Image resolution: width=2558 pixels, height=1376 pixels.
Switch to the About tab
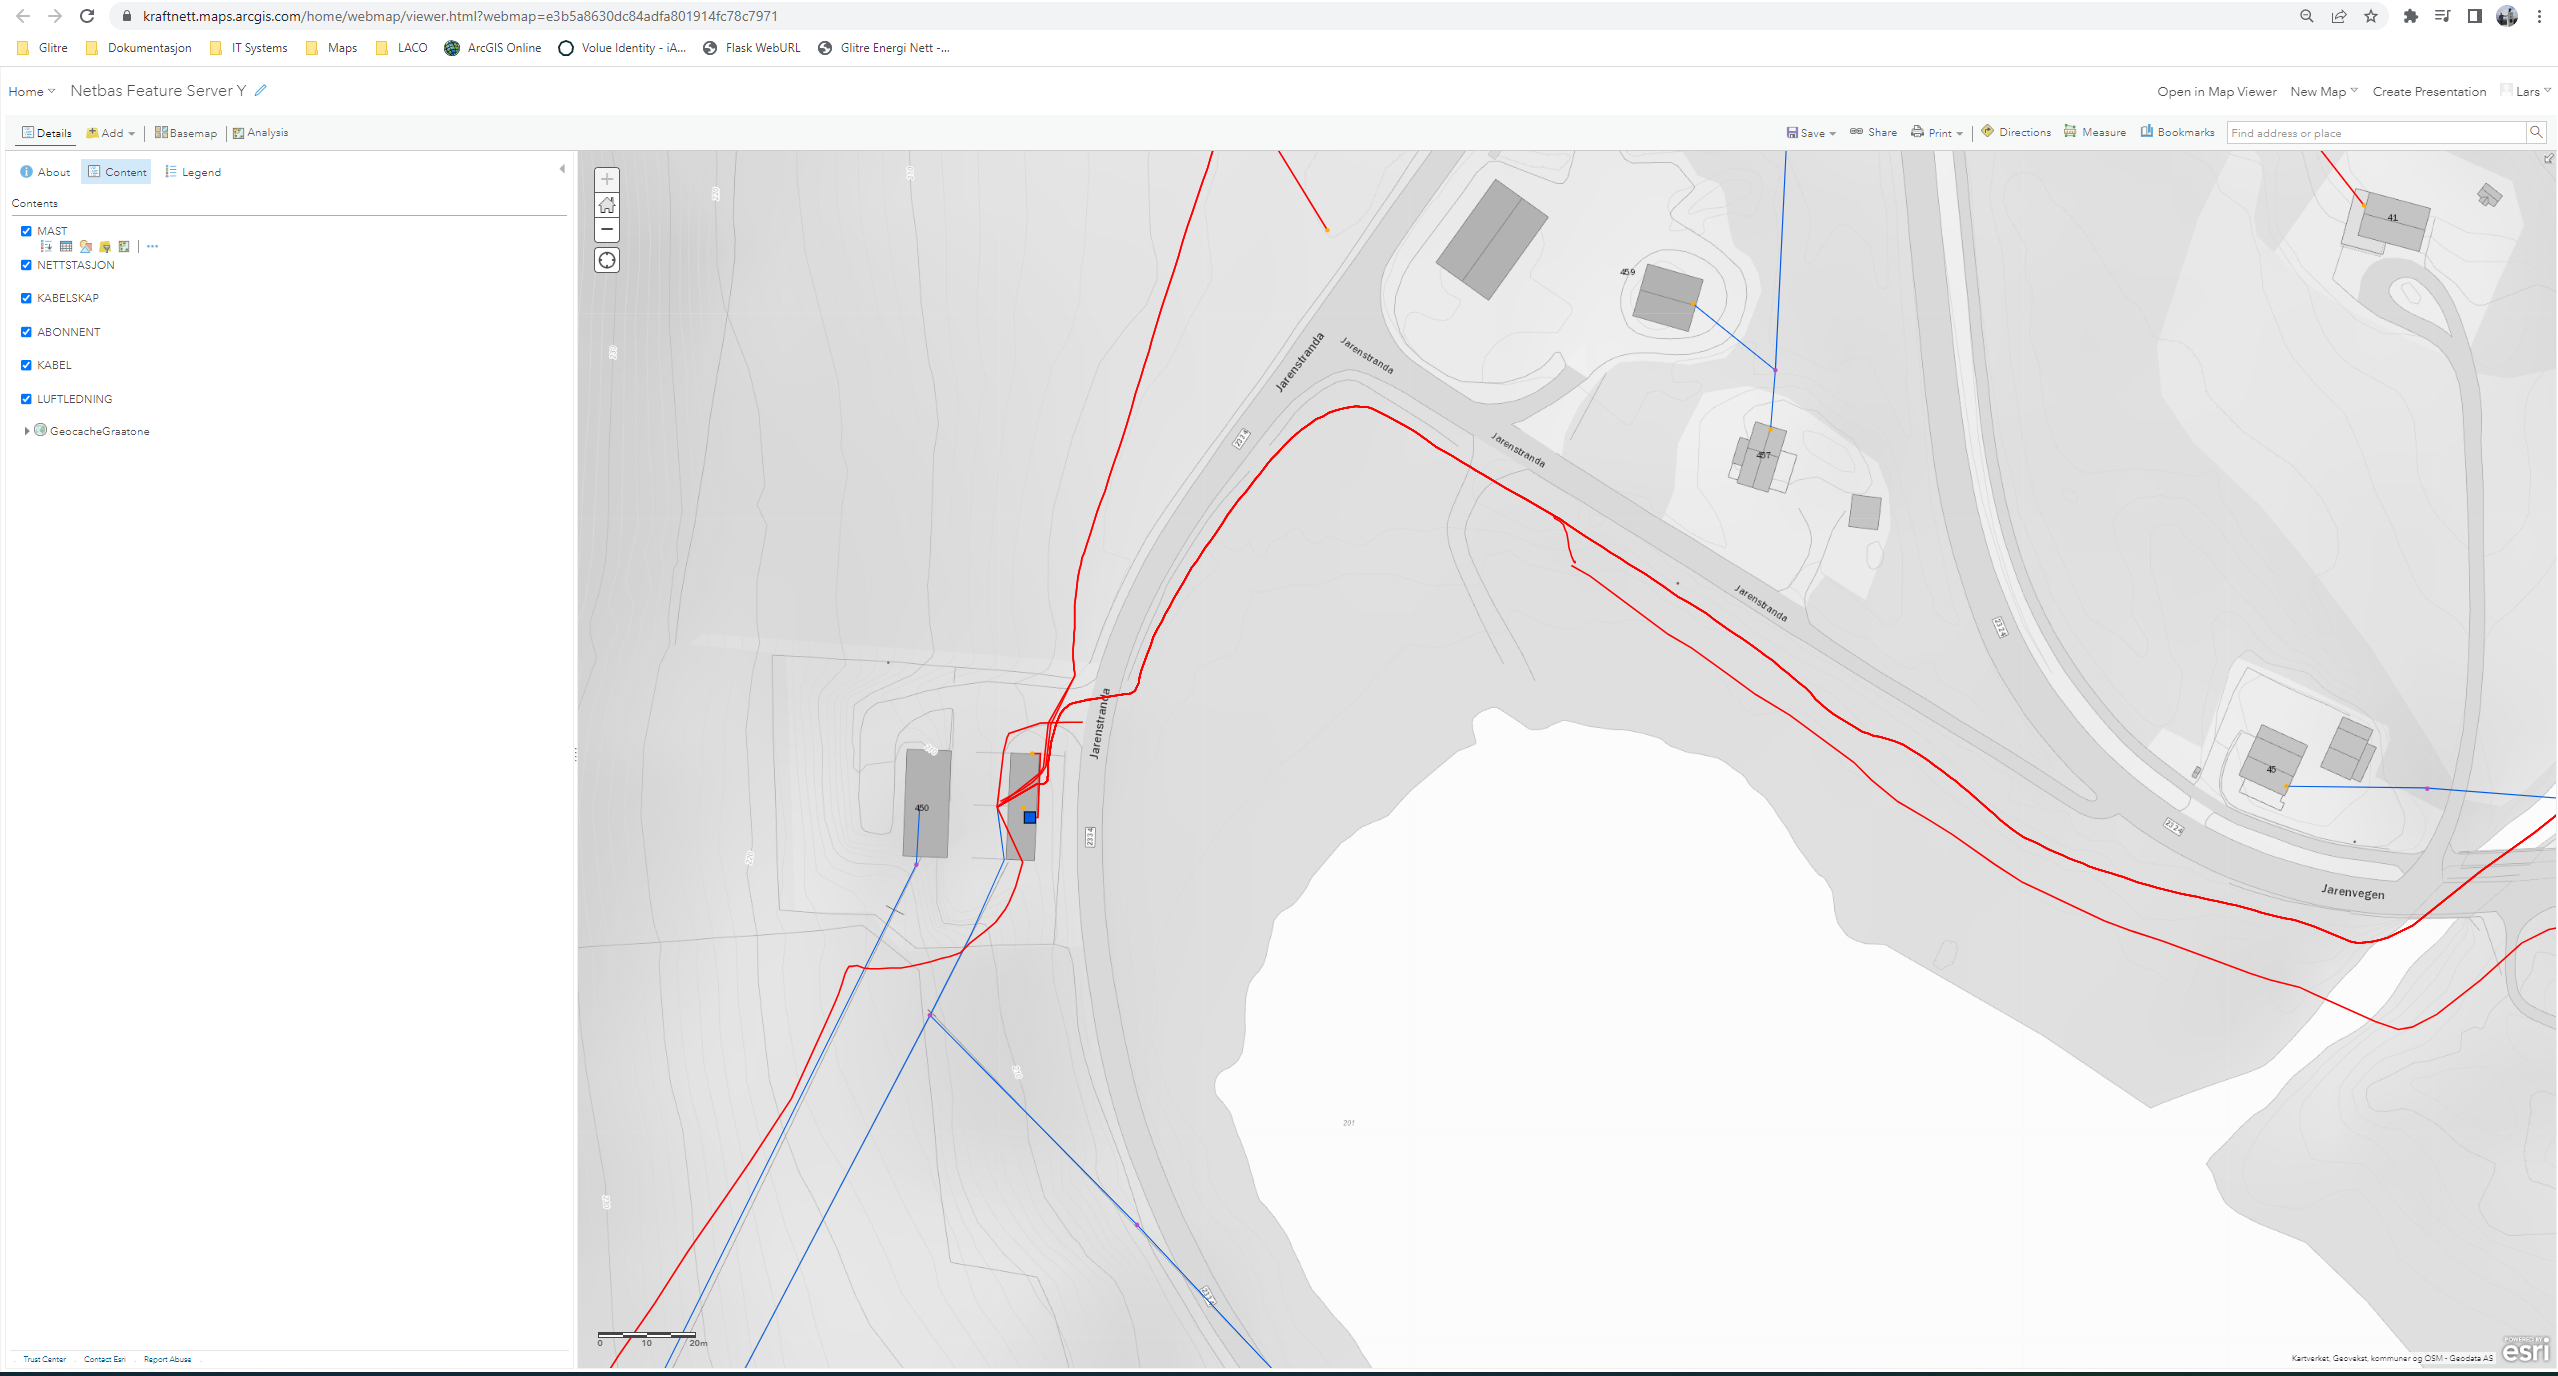coord(45,172)
